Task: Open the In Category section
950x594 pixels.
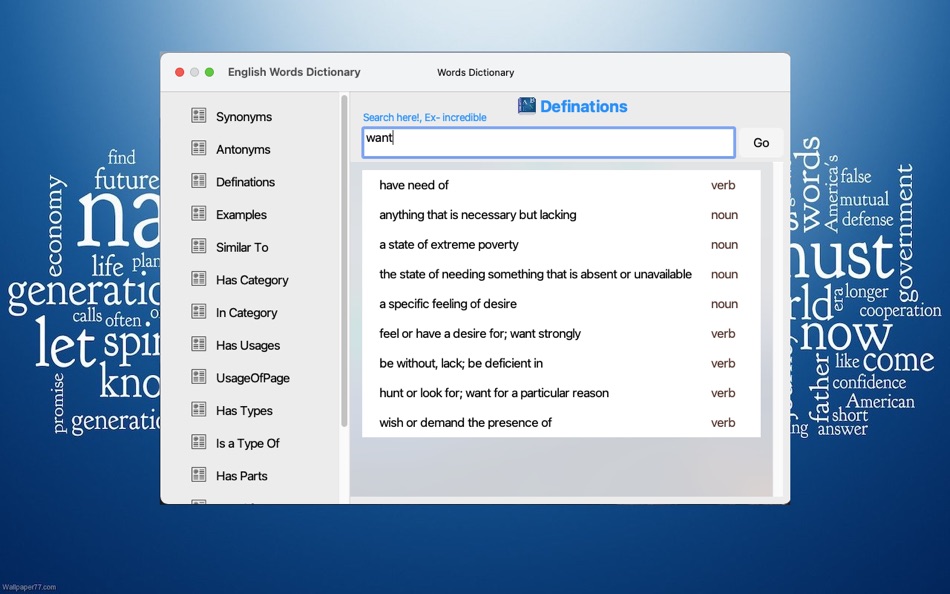Action: pyautogui.click(x=246, y=313)
